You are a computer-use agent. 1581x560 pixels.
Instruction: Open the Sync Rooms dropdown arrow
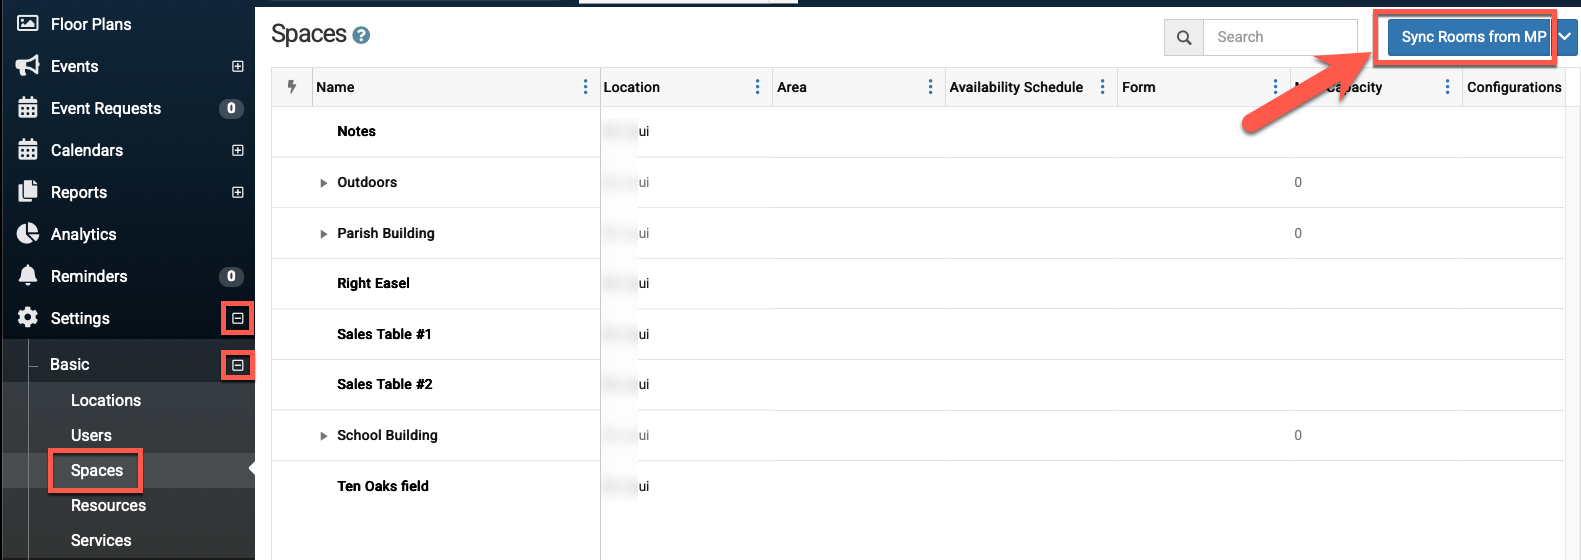[1565, 37]
